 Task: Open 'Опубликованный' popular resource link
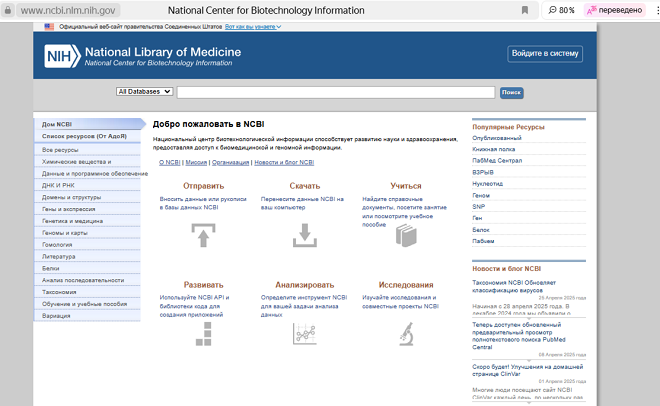[x=497, y=138]
